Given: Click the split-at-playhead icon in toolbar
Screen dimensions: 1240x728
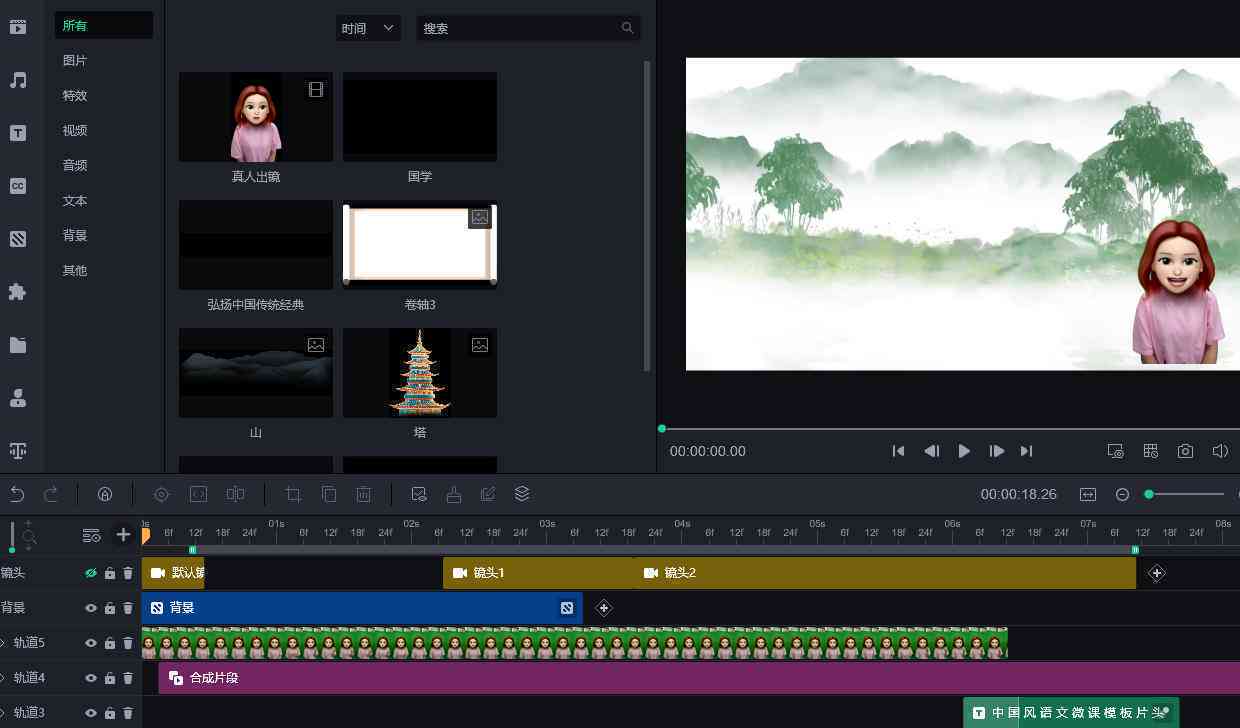Looking at the screenshot, I should click(x=236, y=494).
